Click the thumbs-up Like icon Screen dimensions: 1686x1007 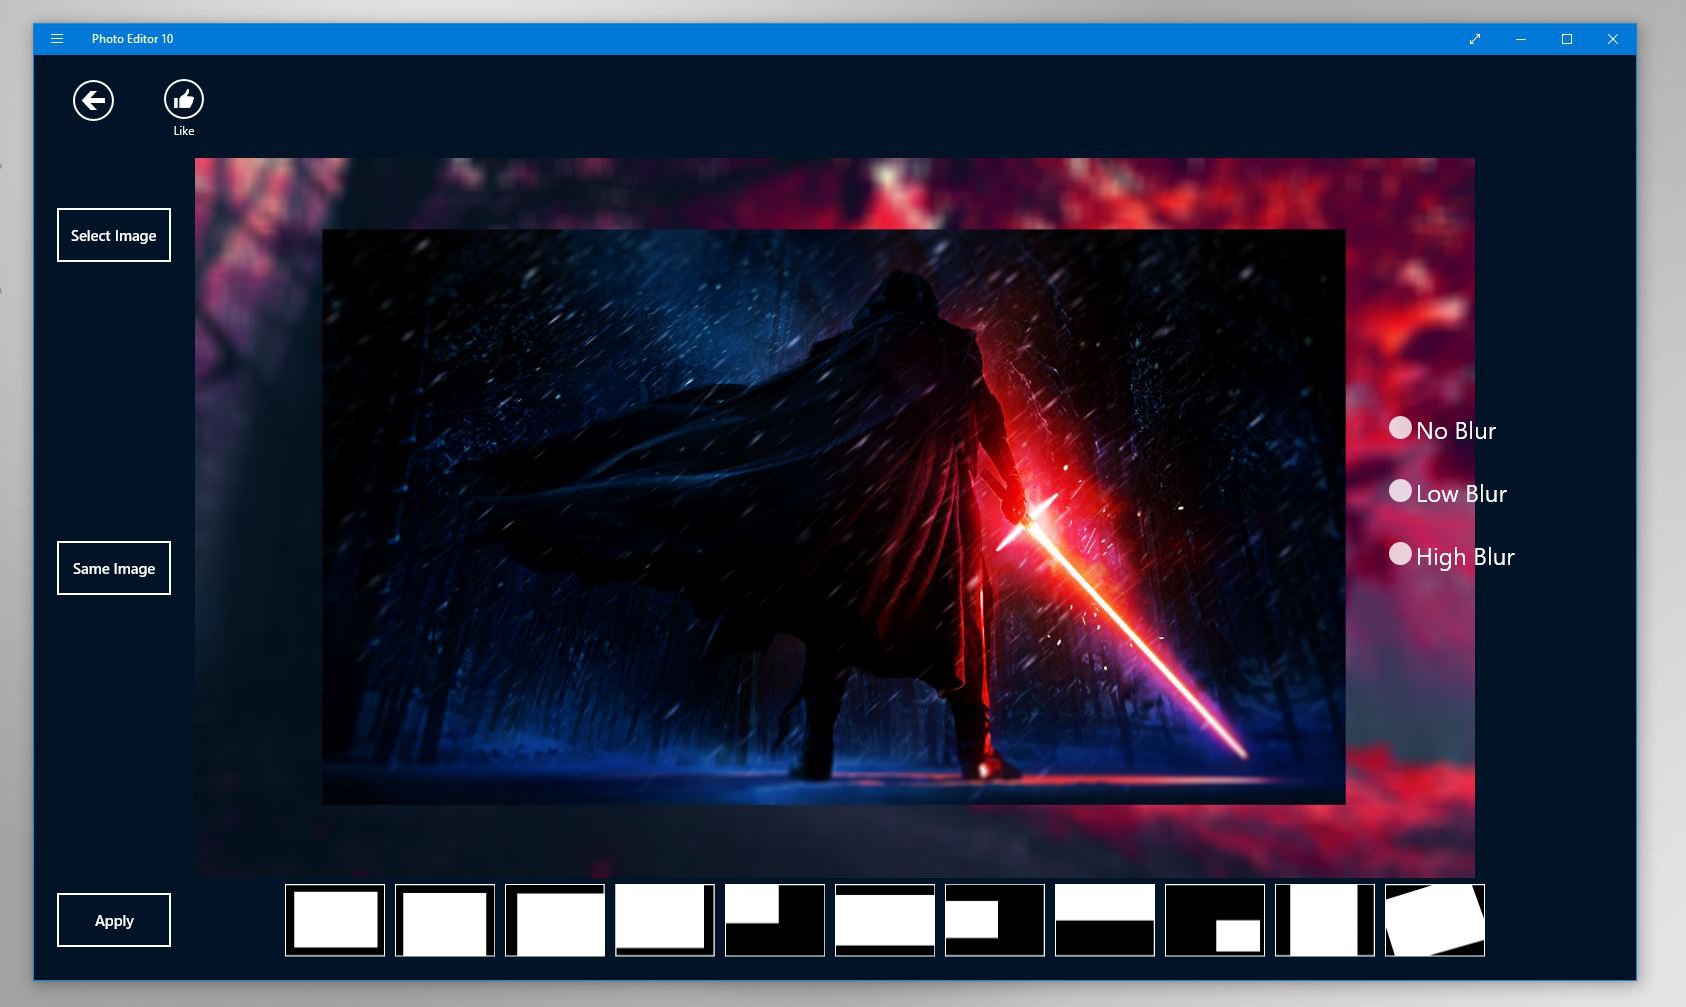tap(184, 99)
